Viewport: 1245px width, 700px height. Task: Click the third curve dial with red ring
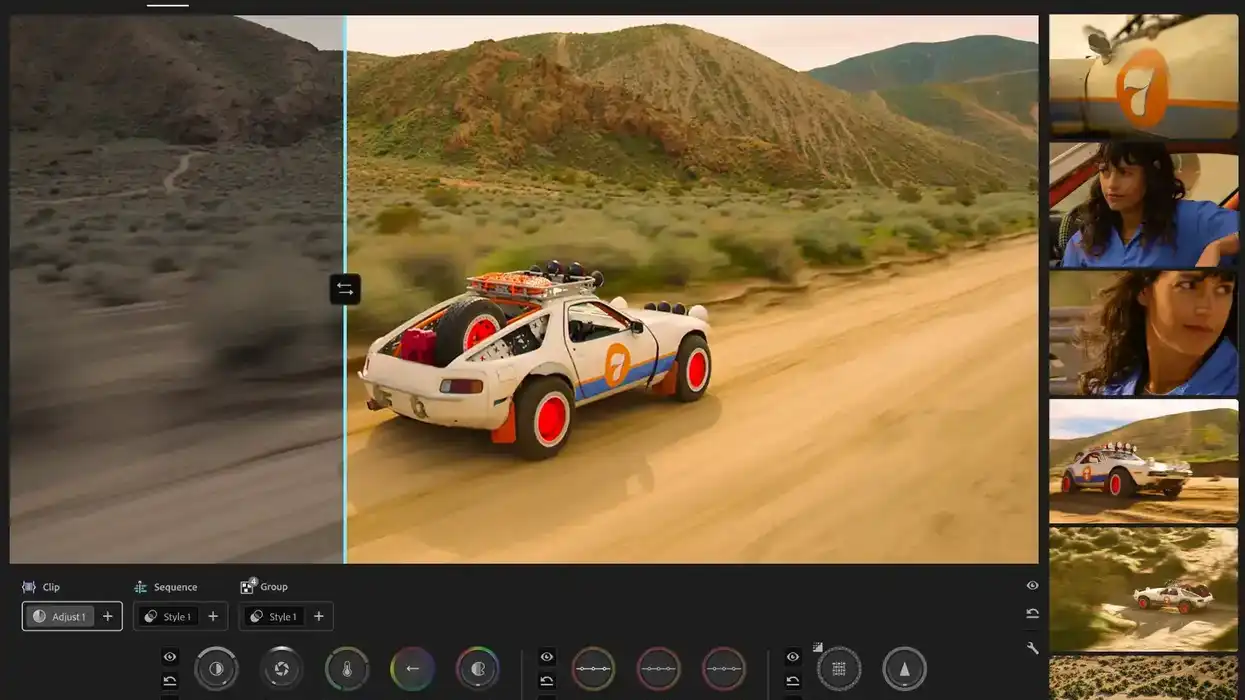(x=724, y=669)
